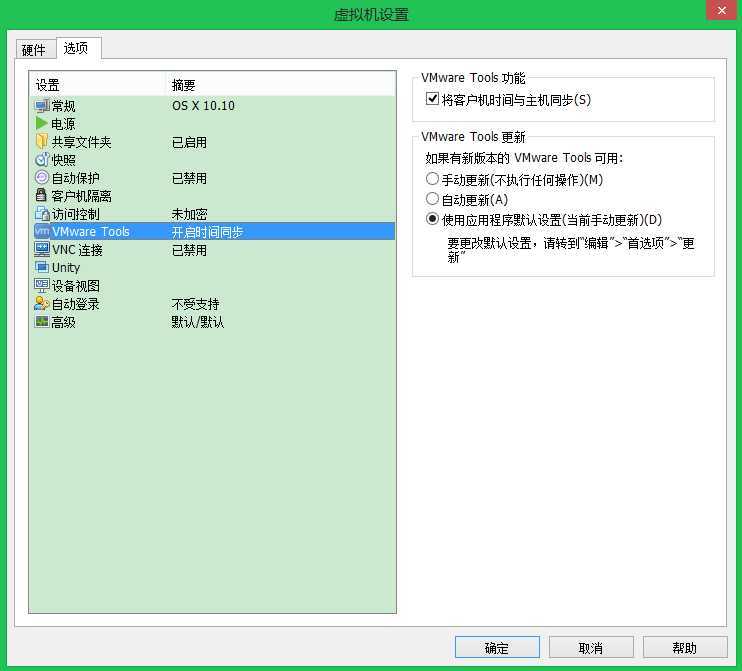Select the Unity row label
This screenshot has width=742, height=671.
(66, 268)
